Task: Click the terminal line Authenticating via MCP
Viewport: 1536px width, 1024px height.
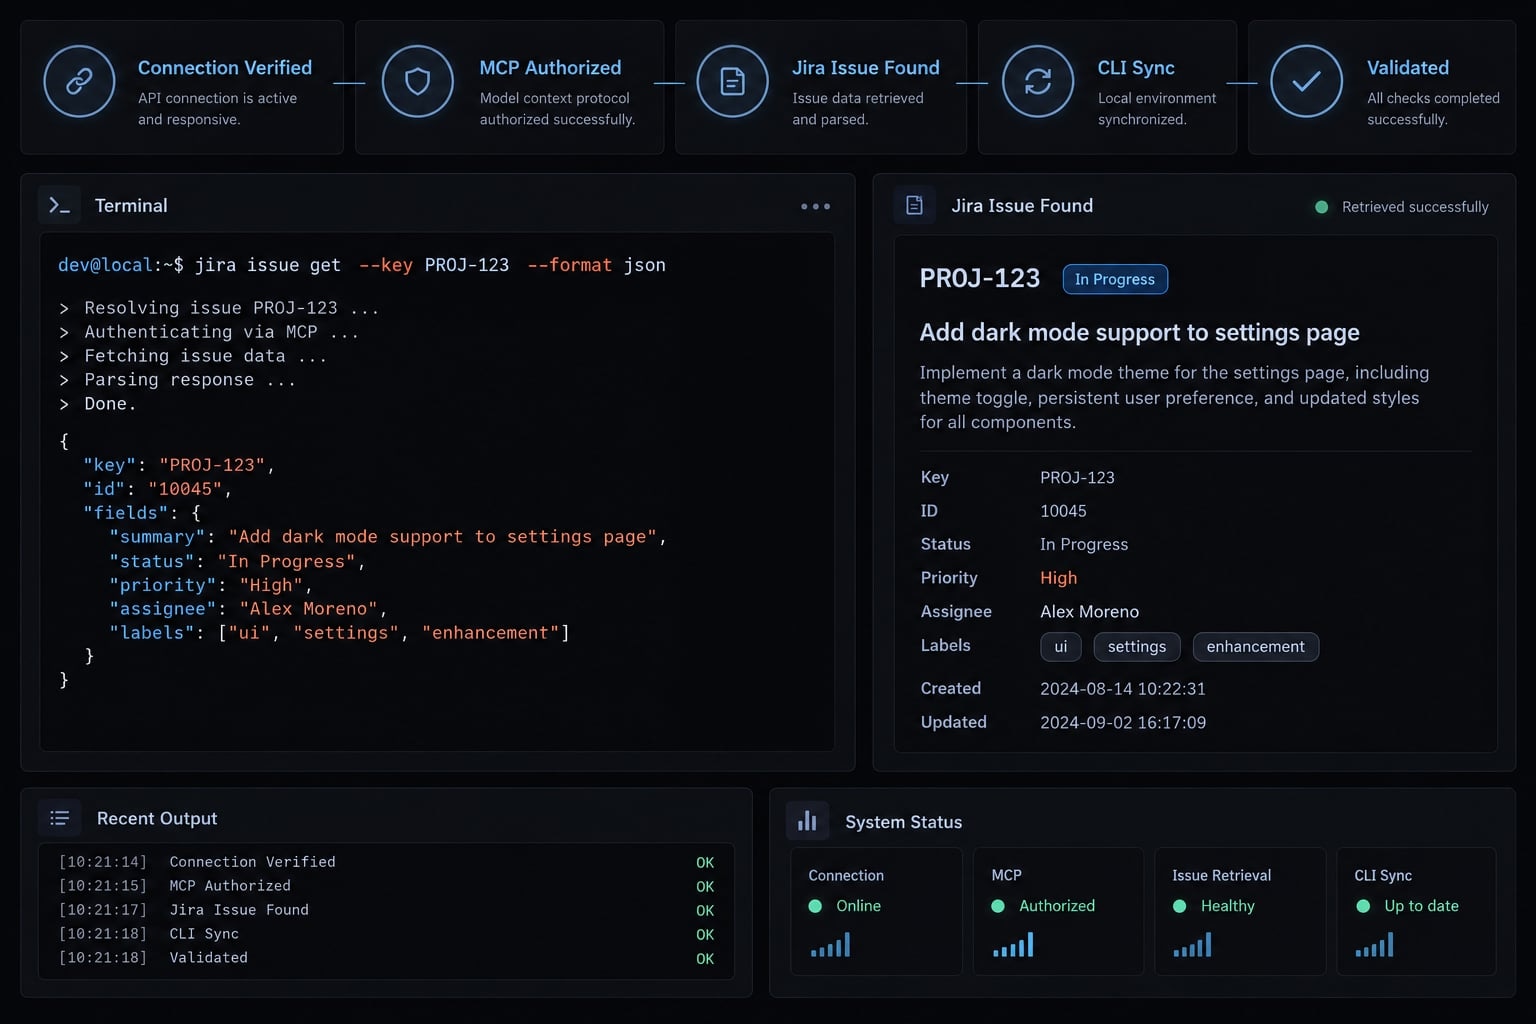Action: coord(209,332)
